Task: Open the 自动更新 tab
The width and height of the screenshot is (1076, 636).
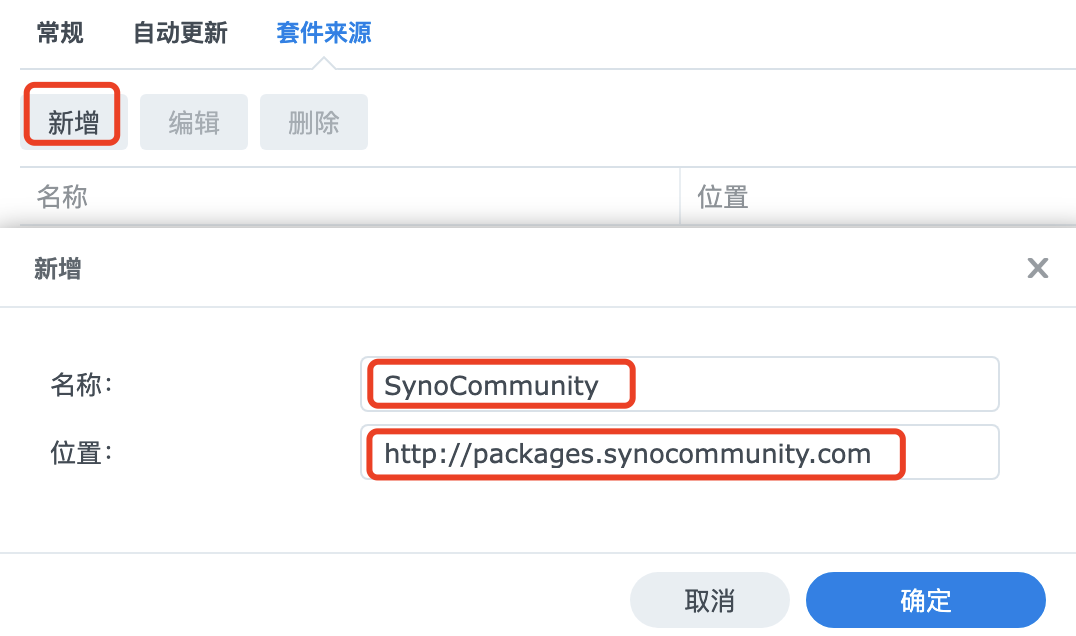Action: pos(180,33)
